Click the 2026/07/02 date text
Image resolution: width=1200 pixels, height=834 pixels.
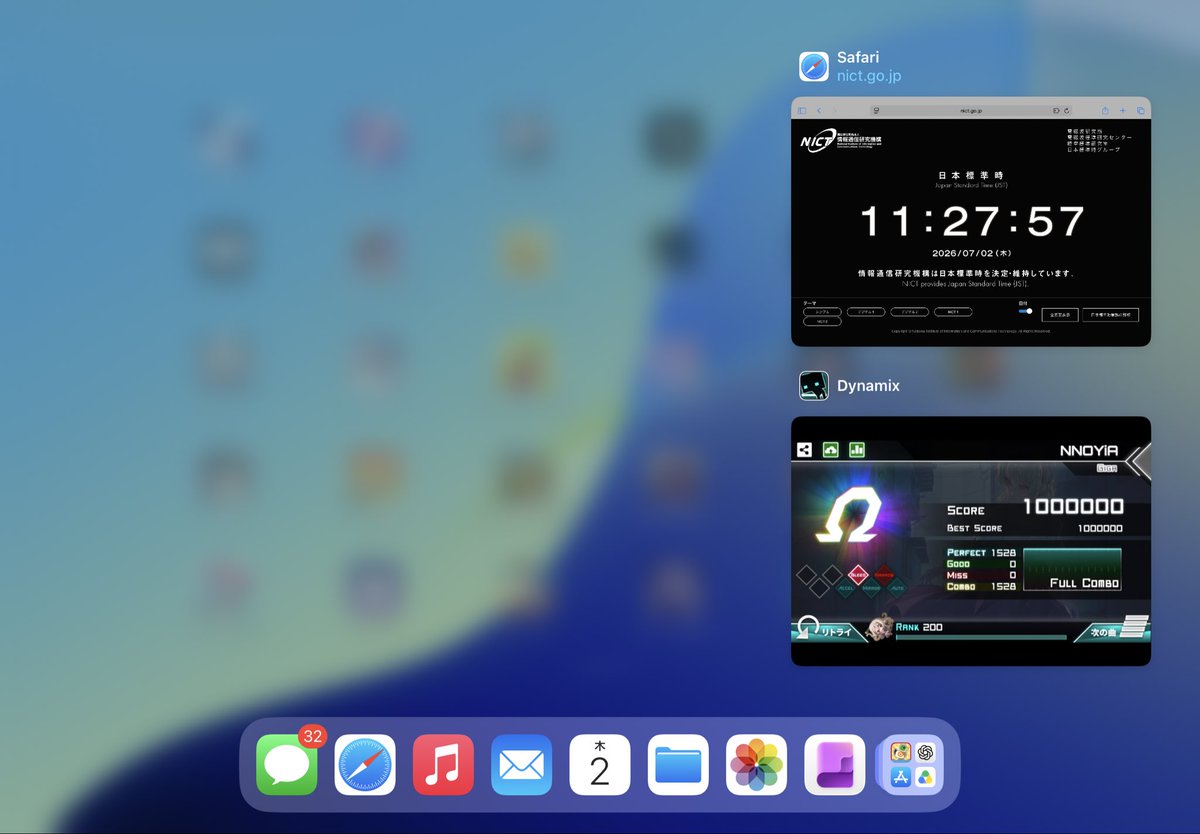point(972,253)
